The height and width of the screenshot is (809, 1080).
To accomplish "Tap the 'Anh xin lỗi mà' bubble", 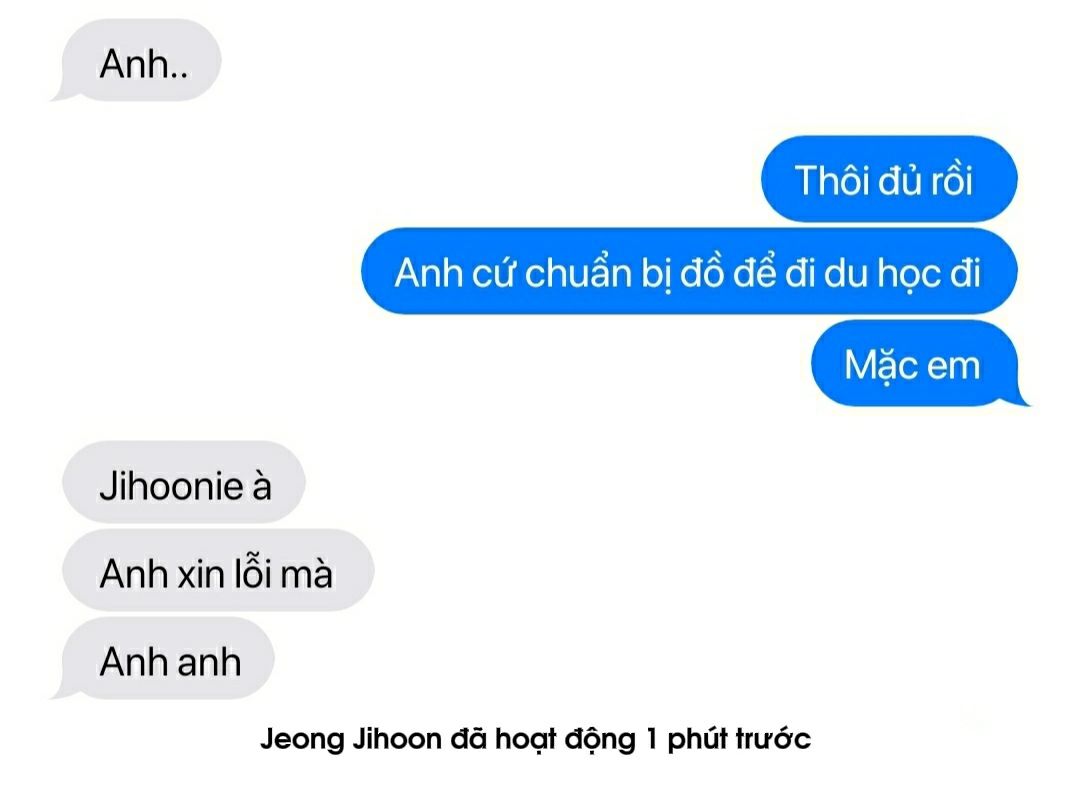I will coord(218,570).
